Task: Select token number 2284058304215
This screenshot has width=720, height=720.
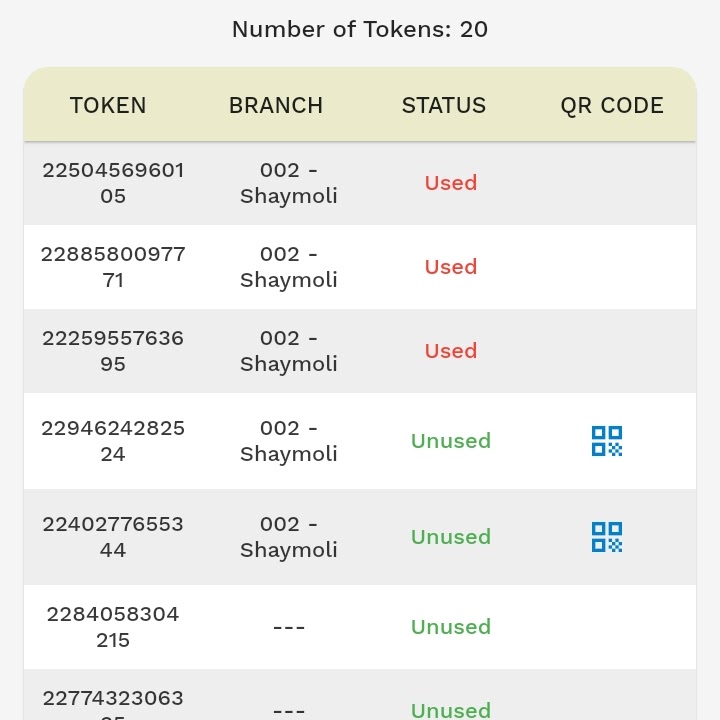Action: pos(113,627)
